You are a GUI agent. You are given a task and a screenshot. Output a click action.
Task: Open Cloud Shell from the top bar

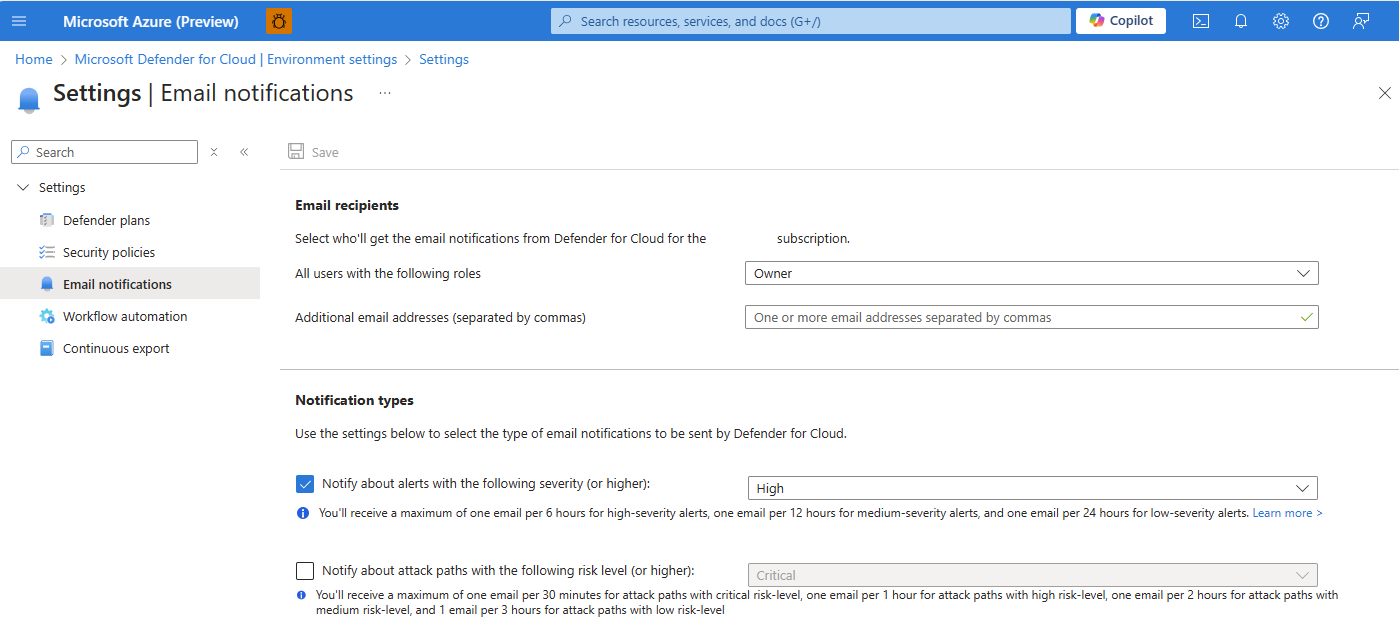point(1201,21)
